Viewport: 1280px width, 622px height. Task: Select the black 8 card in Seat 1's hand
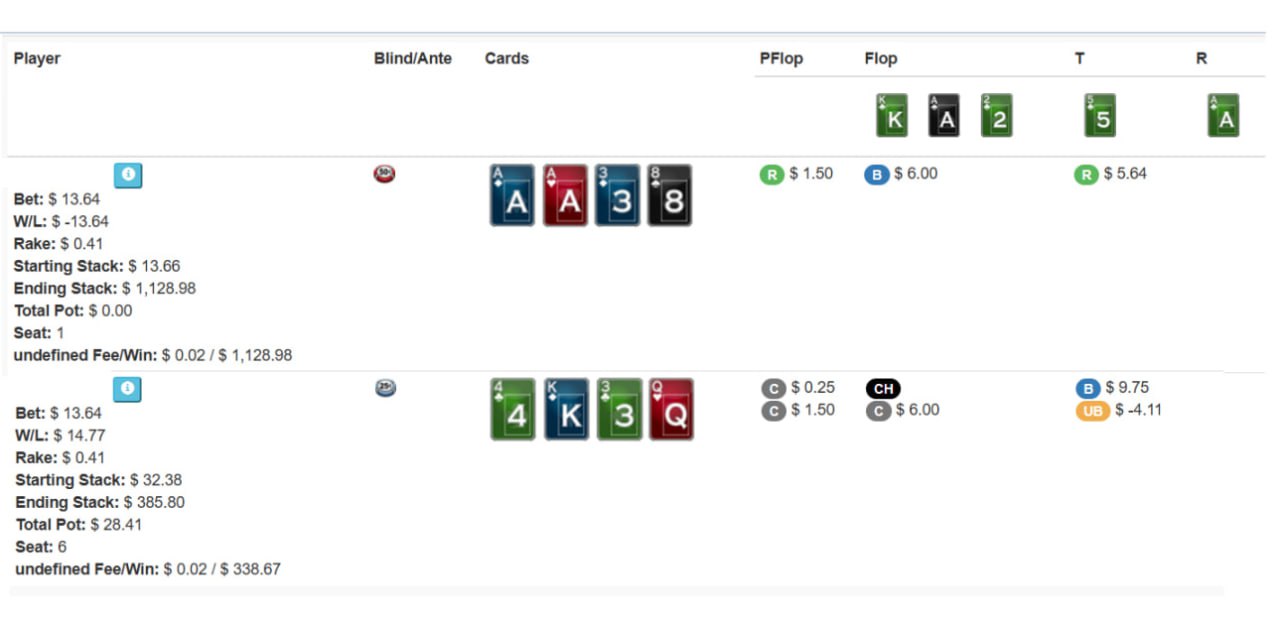point(669,195)
